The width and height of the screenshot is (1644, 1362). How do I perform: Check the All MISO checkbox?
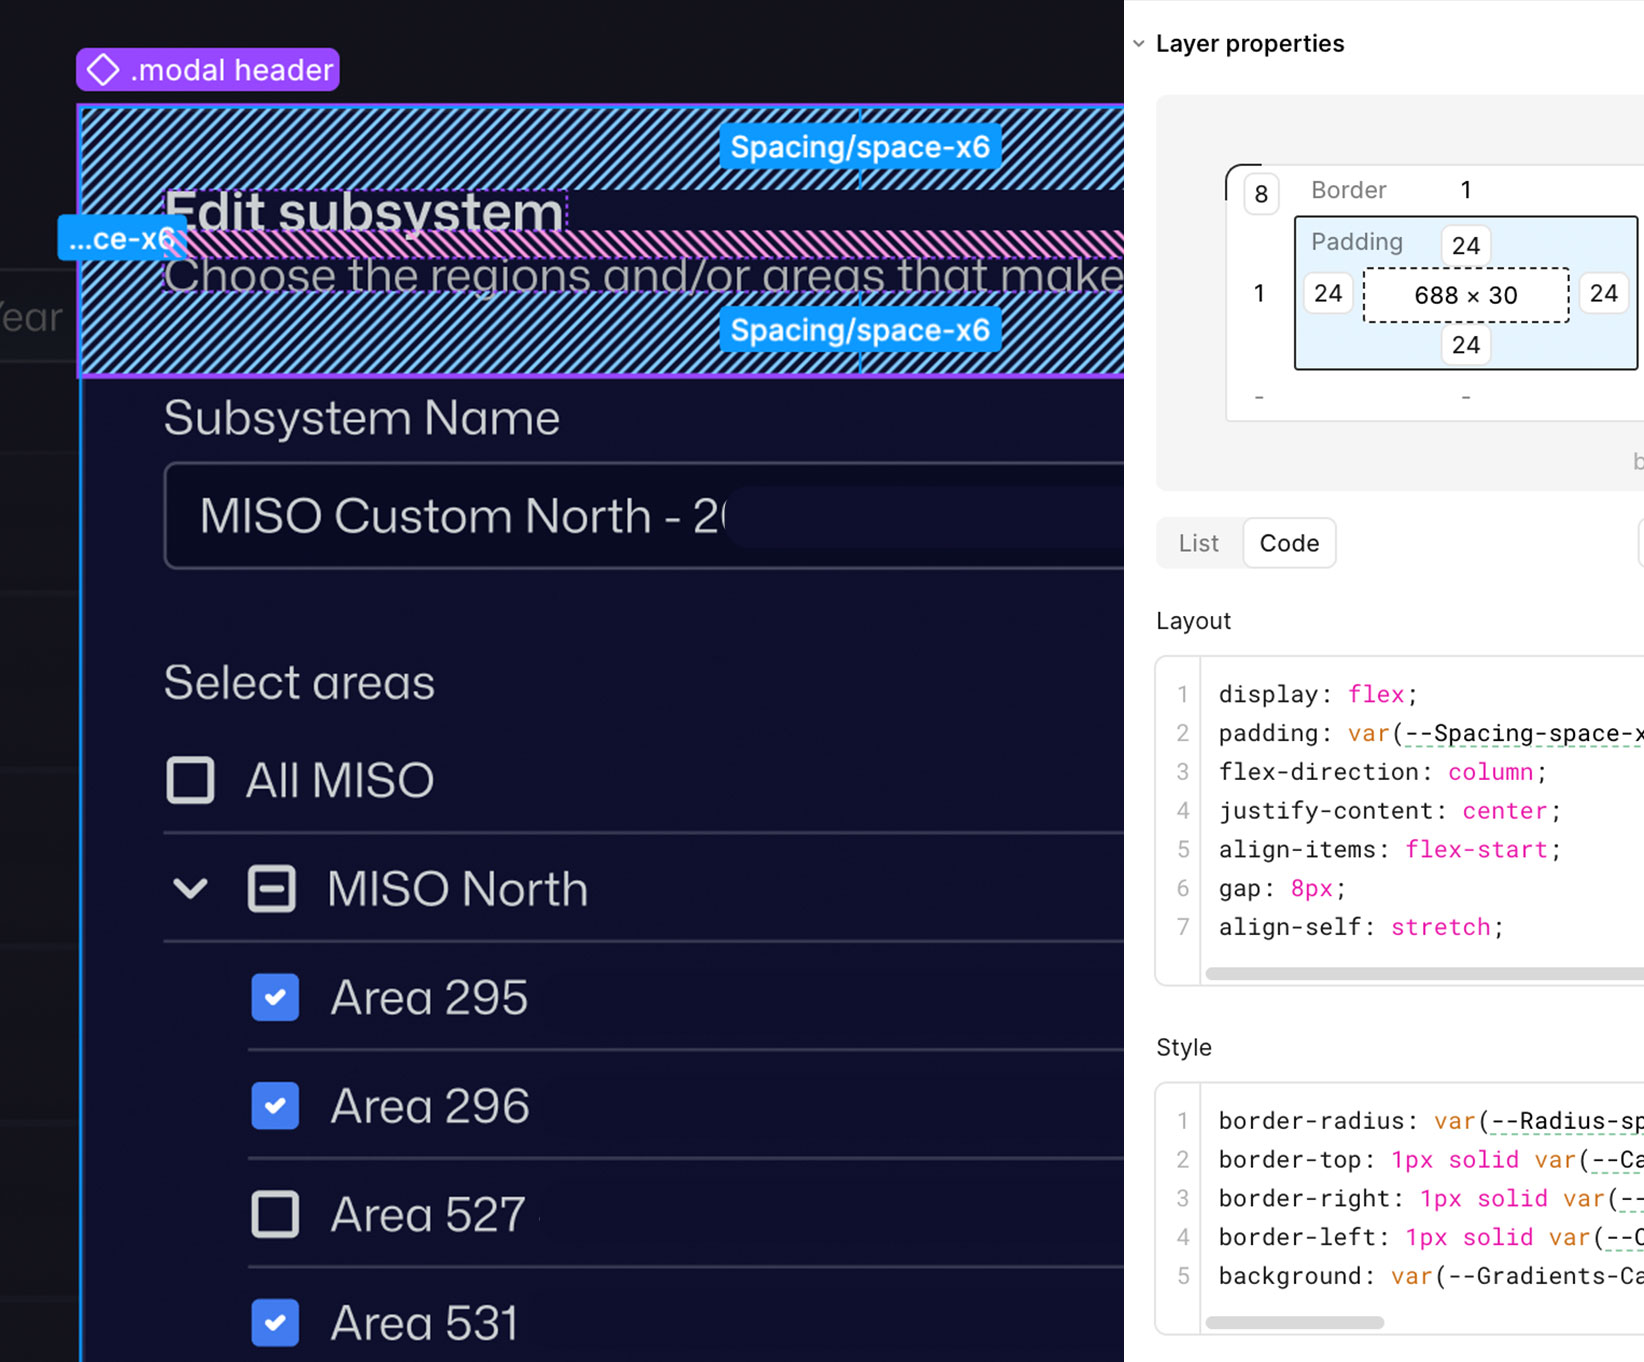189,781
